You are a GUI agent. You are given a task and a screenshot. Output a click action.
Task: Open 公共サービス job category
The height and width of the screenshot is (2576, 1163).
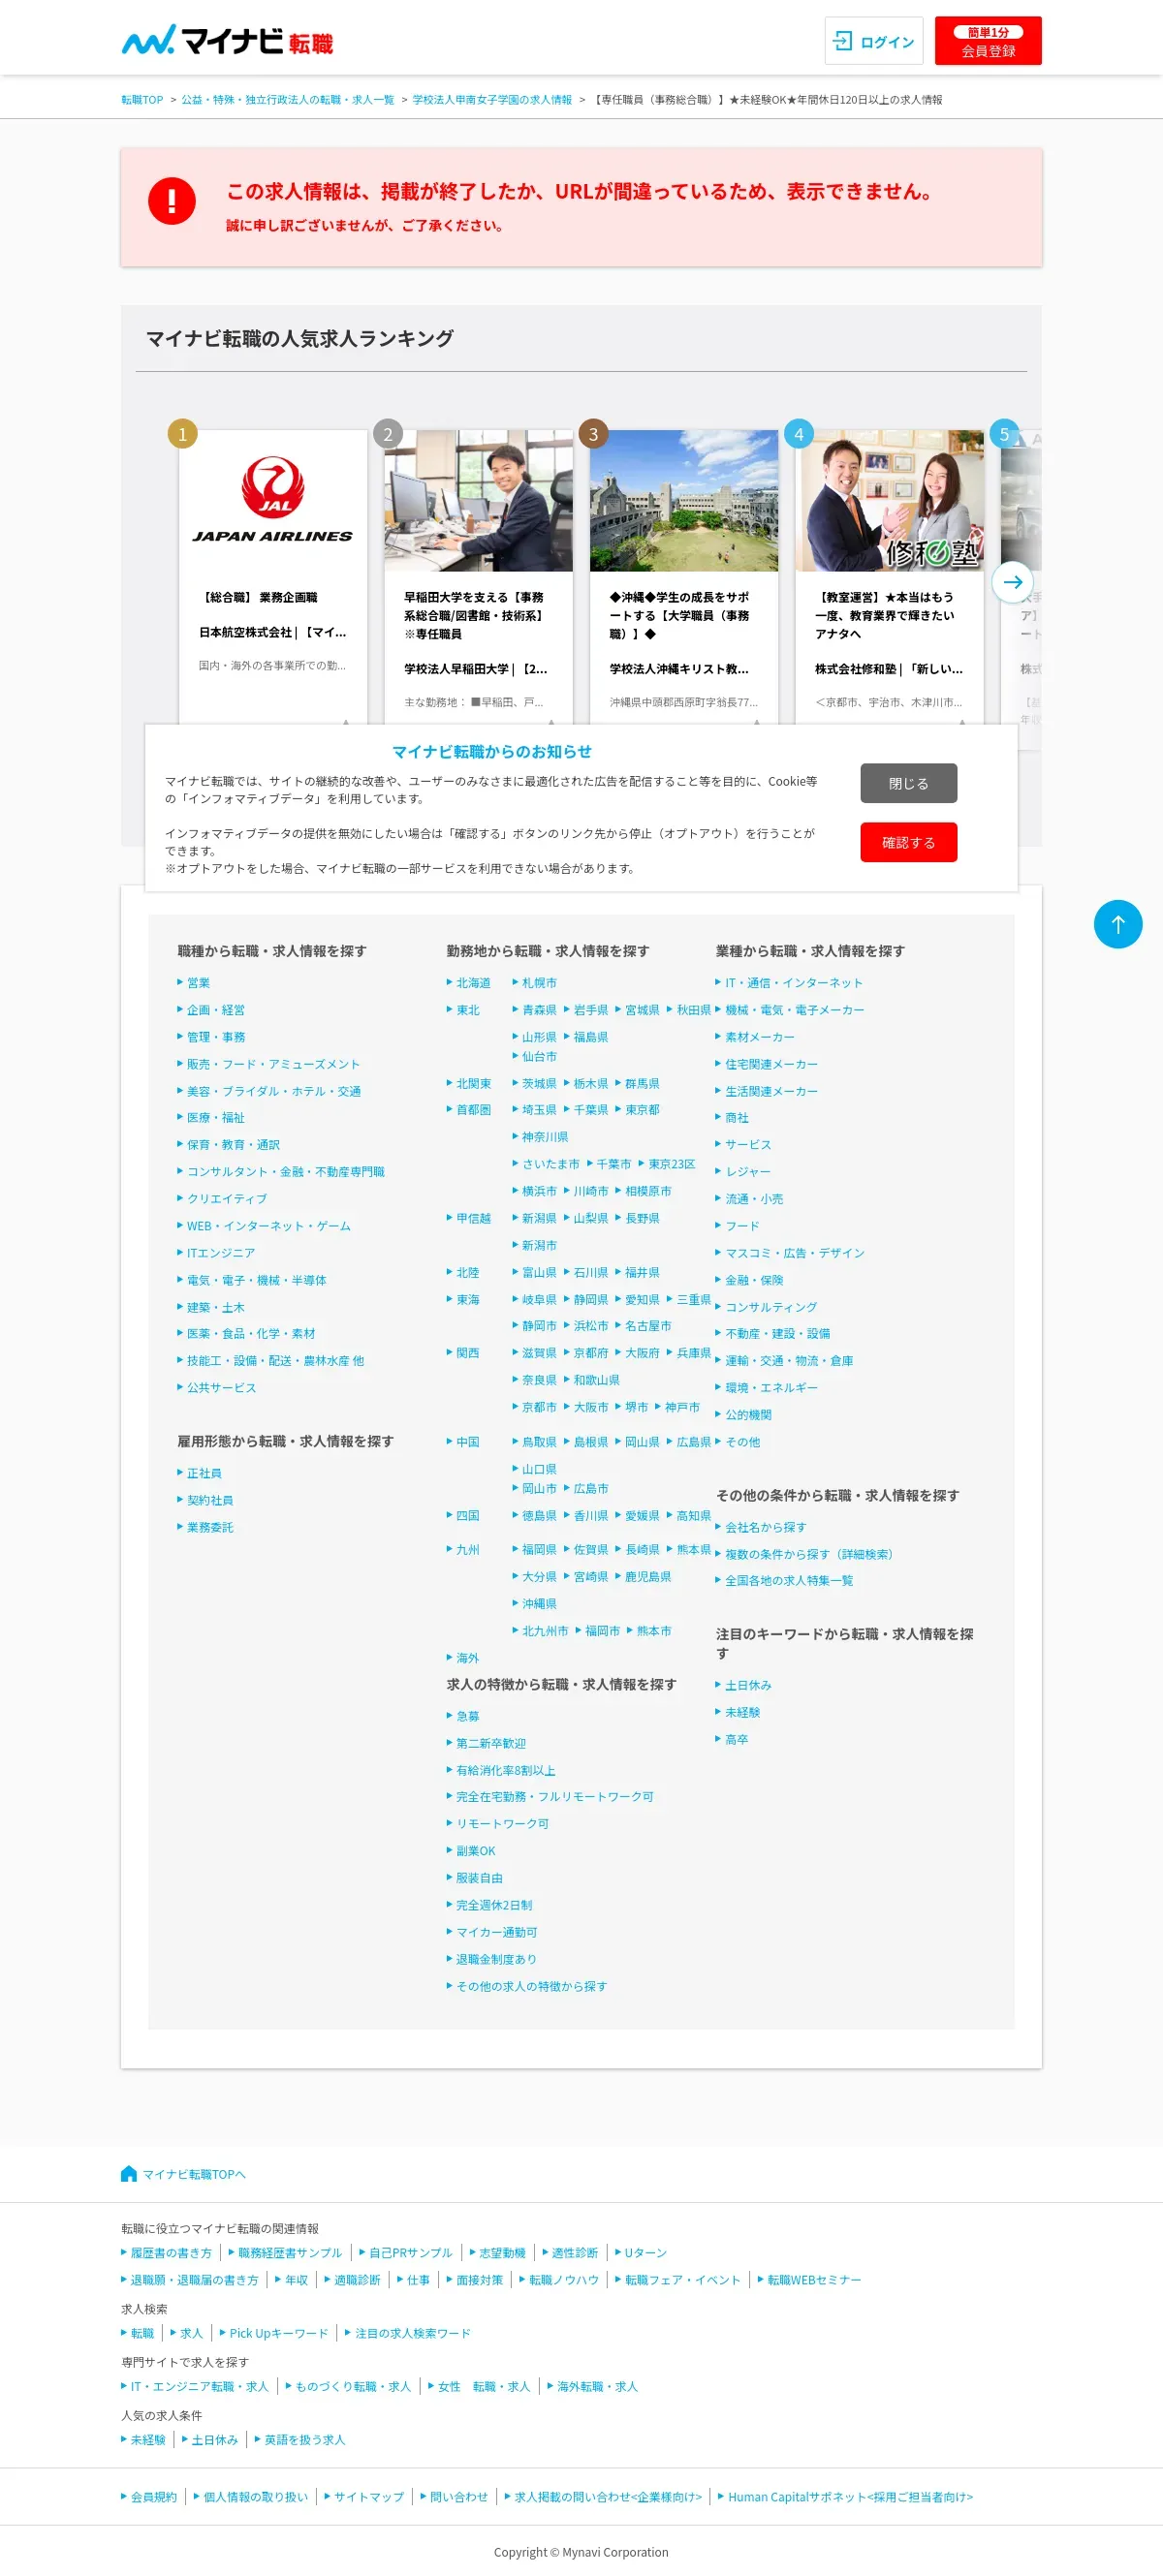click(x=221, y=1388)
